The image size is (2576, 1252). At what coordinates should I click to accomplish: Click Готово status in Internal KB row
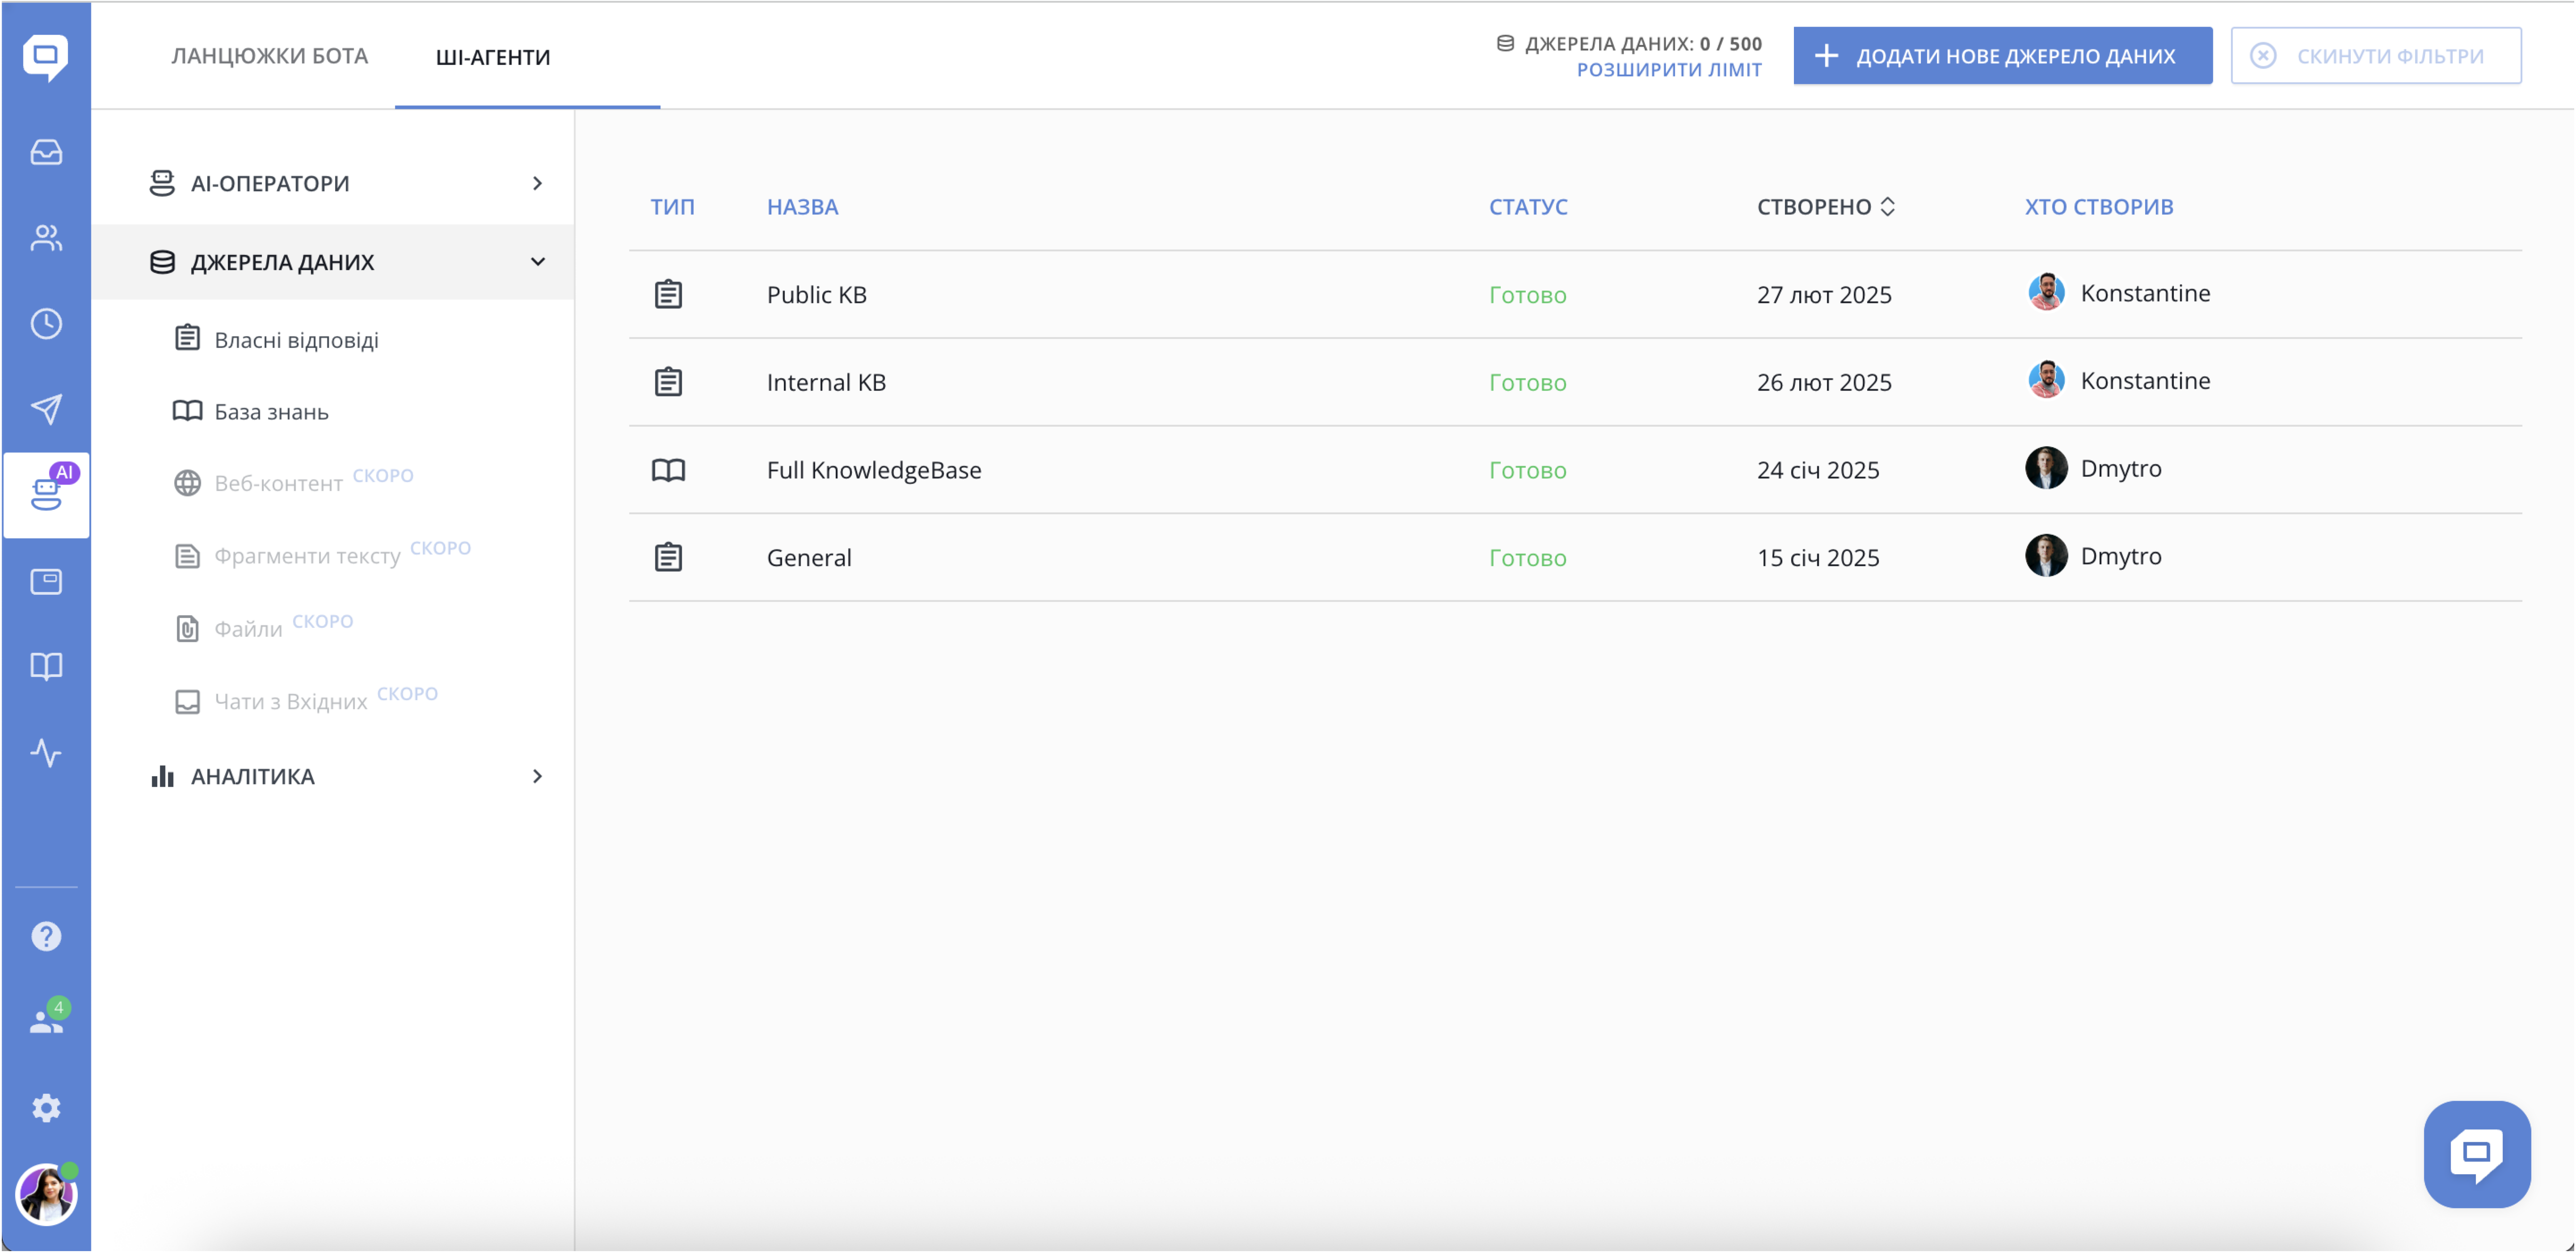(1527, 383)
